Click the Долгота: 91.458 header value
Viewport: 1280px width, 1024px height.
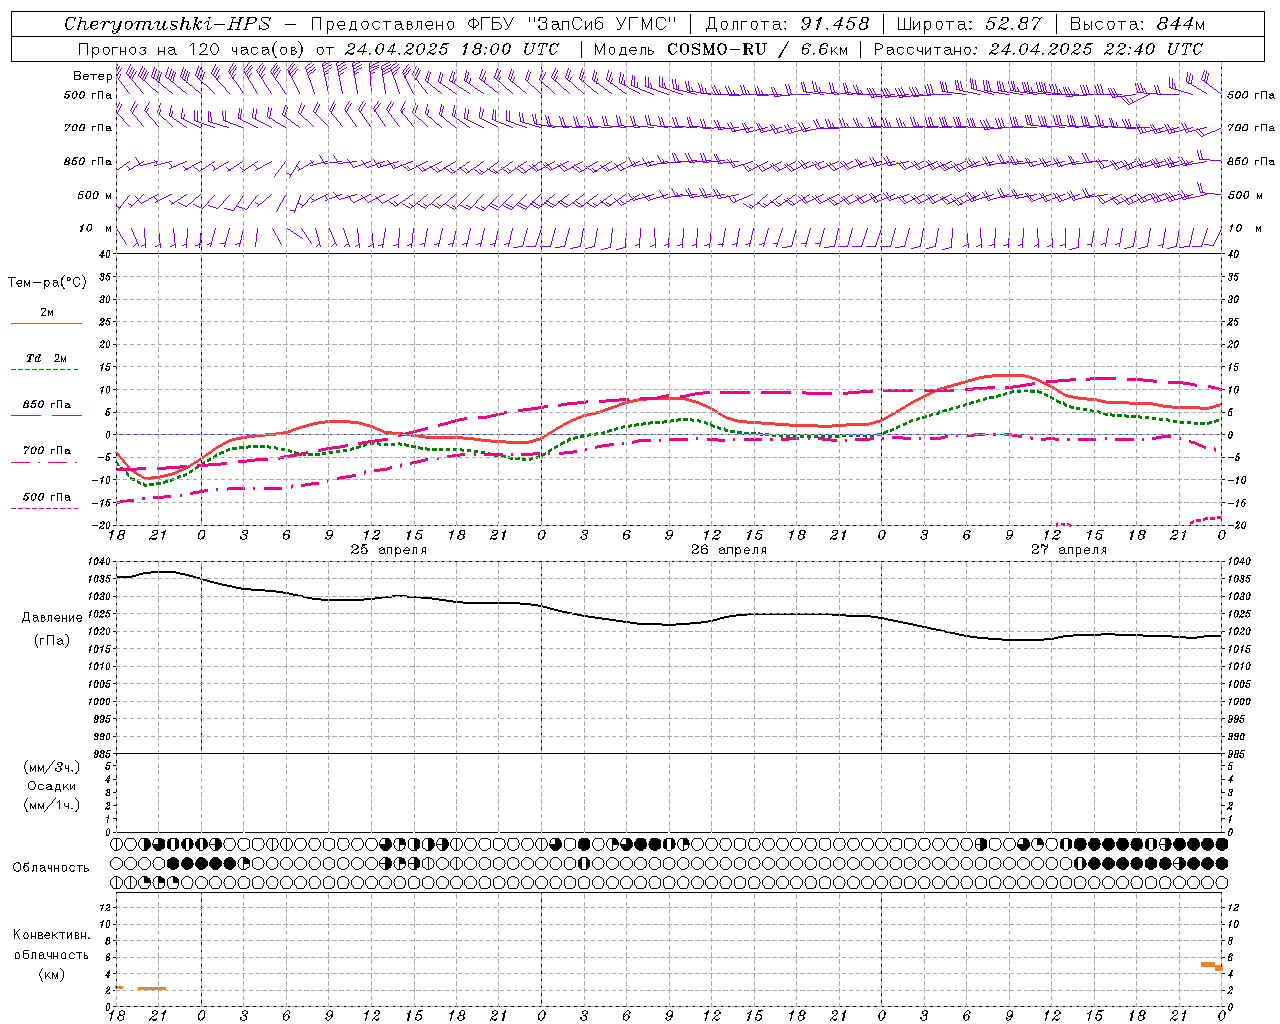pos(788,24)
